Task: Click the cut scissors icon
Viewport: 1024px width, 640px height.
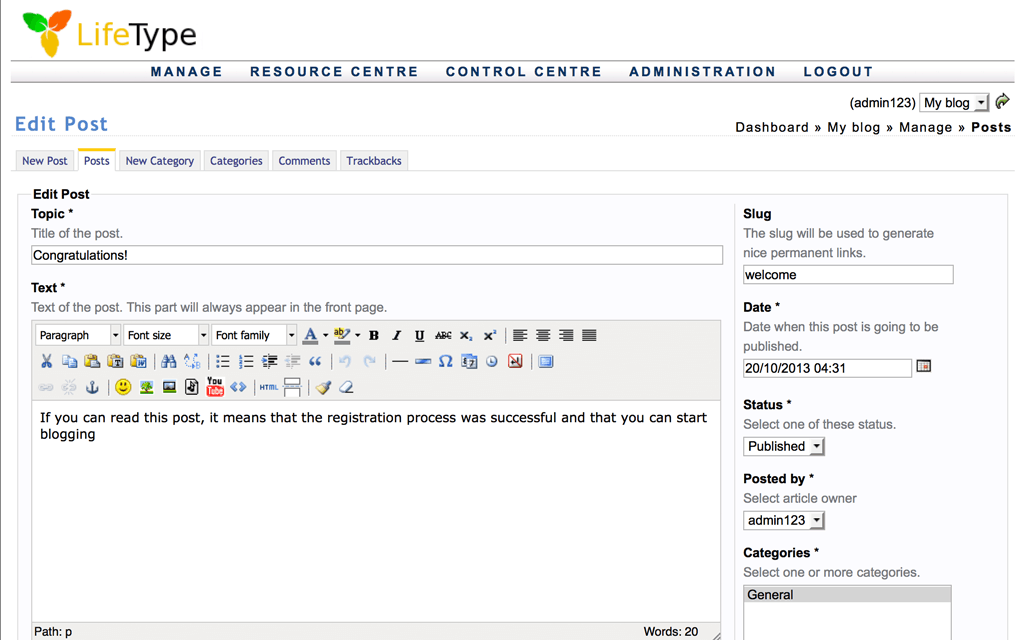Action: click(x=46, y=362)
